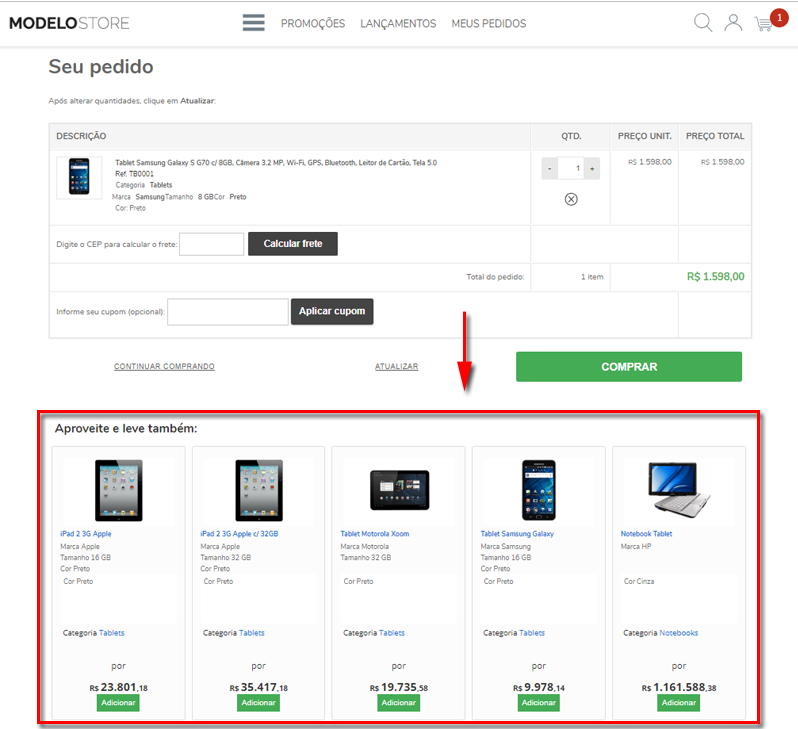Image resolution: width=798 pixels, height=729 pixels.
Task: Click the 'Ref. TB0001' reference text
Action: (134, 174)
